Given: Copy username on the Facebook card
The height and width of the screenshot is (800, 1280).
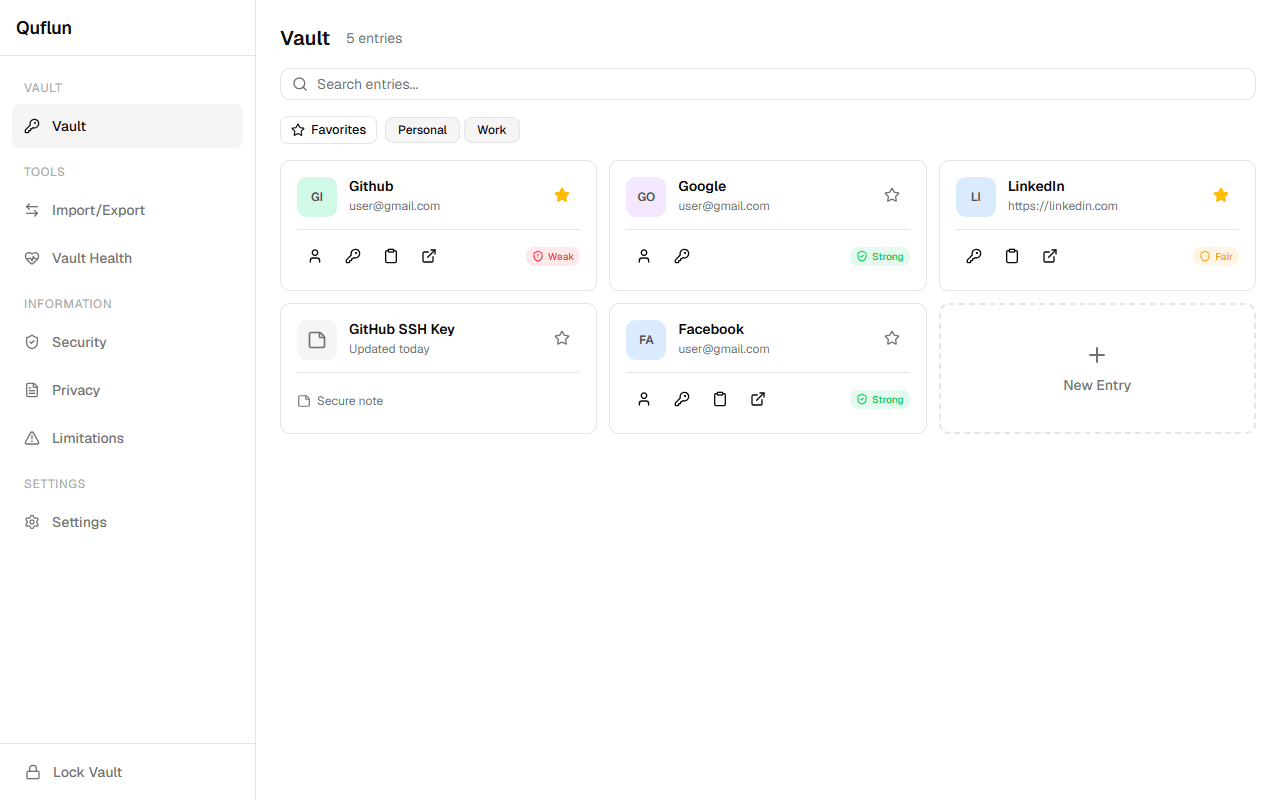Looking at the screenshot, I should coord(644,399).
